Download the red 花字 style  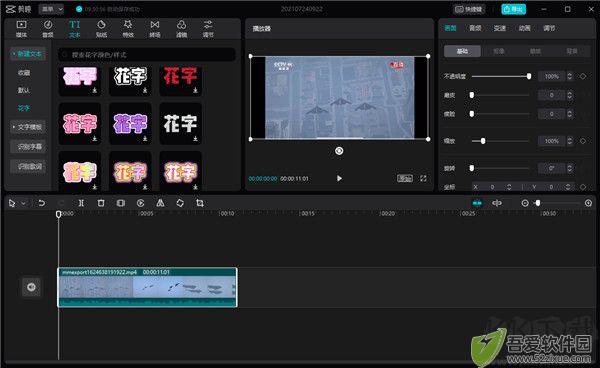click(195, 90)
